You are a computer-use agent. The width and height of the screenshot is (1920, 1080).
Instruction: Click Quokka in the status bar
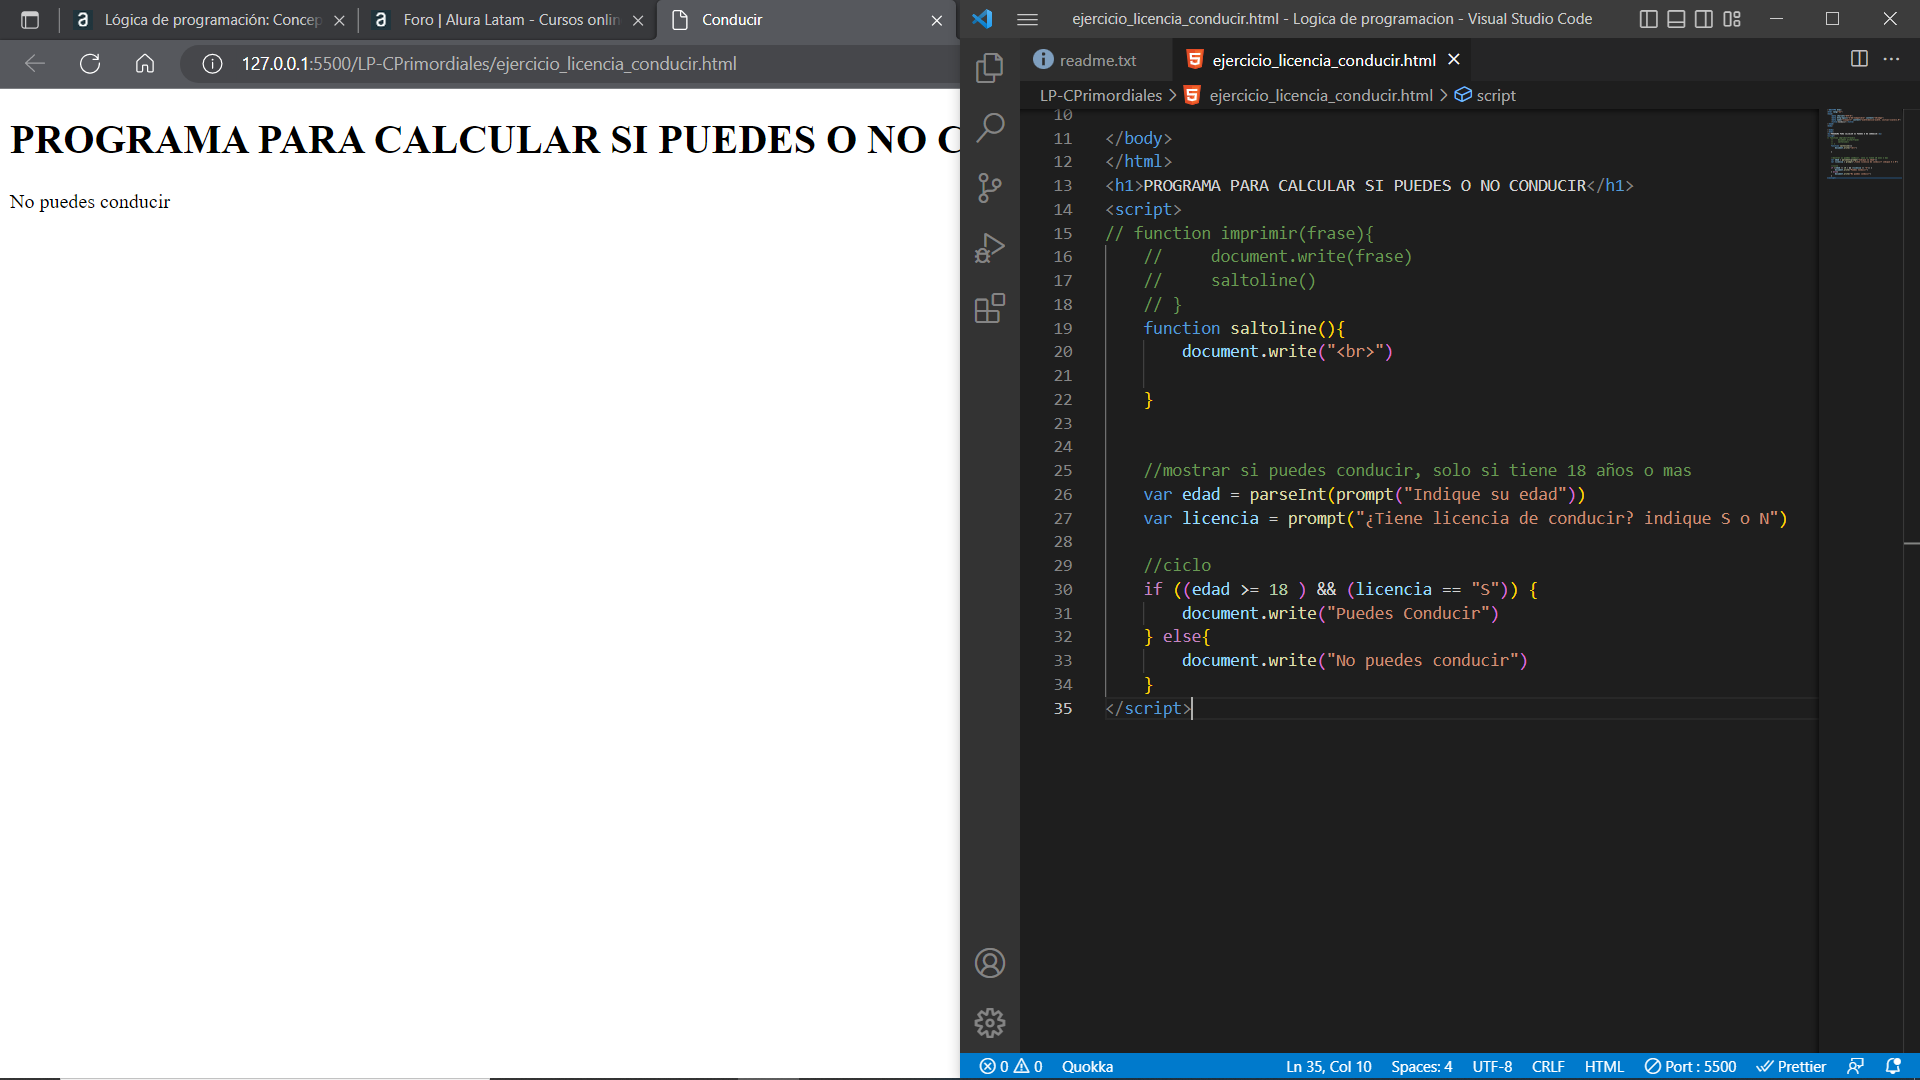tap(1087, 1067)
